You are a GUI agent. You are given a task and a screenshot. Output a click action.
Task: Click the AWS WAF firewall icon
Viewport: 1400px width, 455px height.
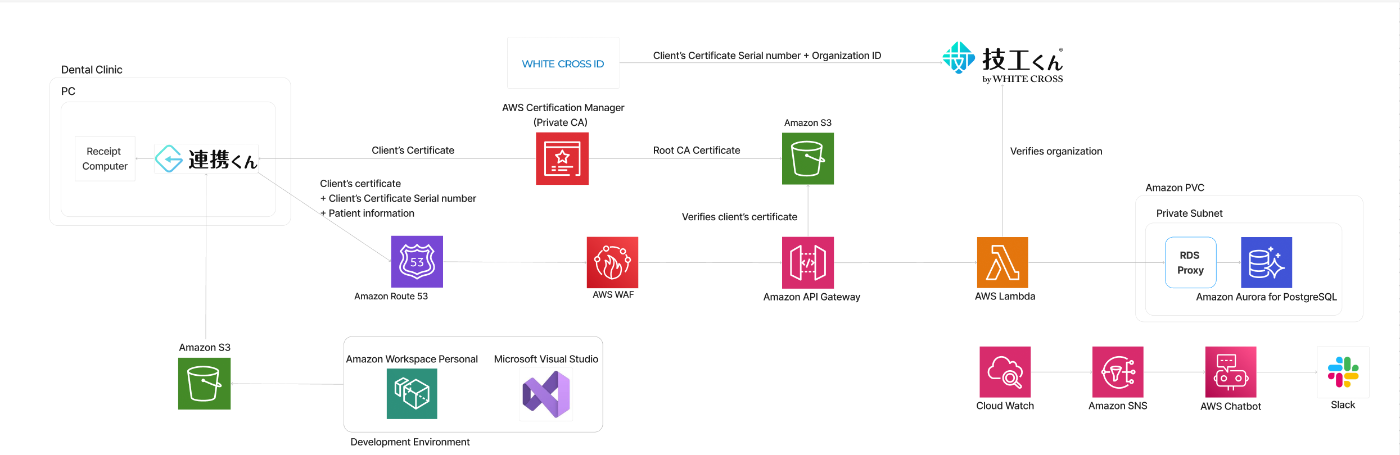point(612,262)
